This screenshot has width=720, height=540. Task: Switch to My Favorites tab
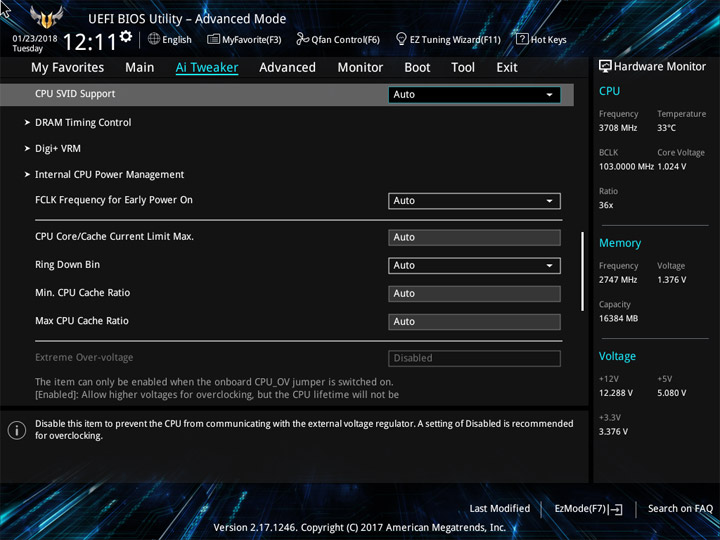[68, 68]
